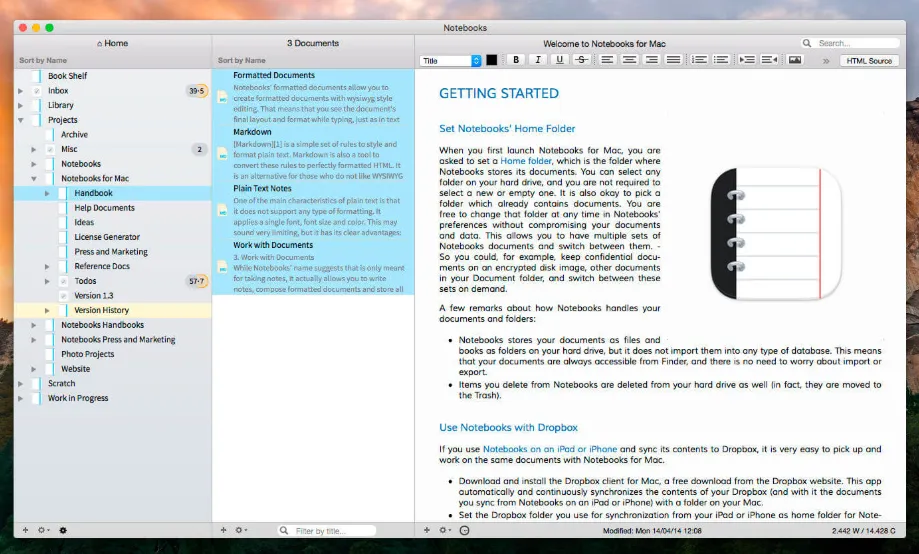Insert a bulleted list
Image resolution: width=919 pixels, height=554 pixels.
(x=721, y=60)
